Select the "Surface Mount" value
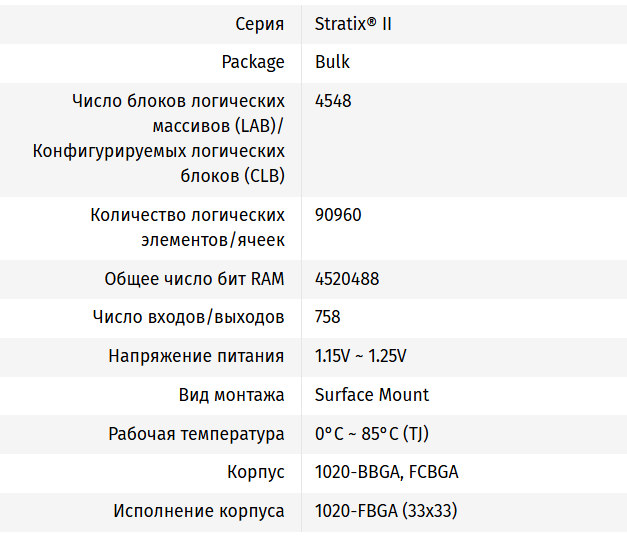This screenshot has width=627, height=539. 372,395
